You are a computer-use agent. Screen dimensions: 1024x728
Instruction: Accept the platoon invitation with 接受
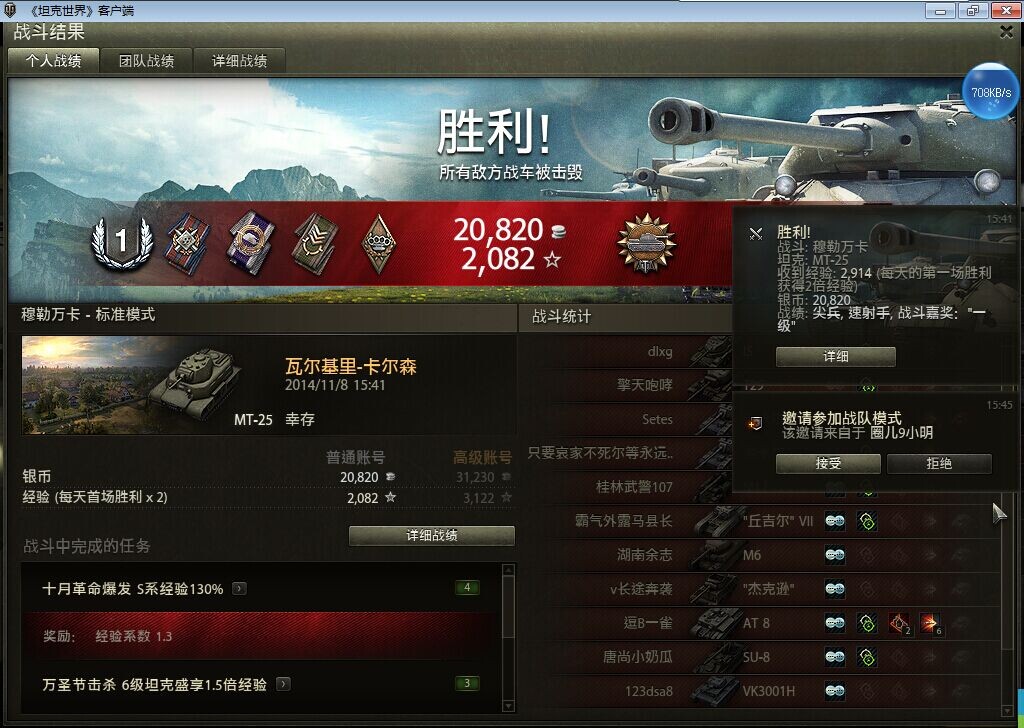pos(828,464)
